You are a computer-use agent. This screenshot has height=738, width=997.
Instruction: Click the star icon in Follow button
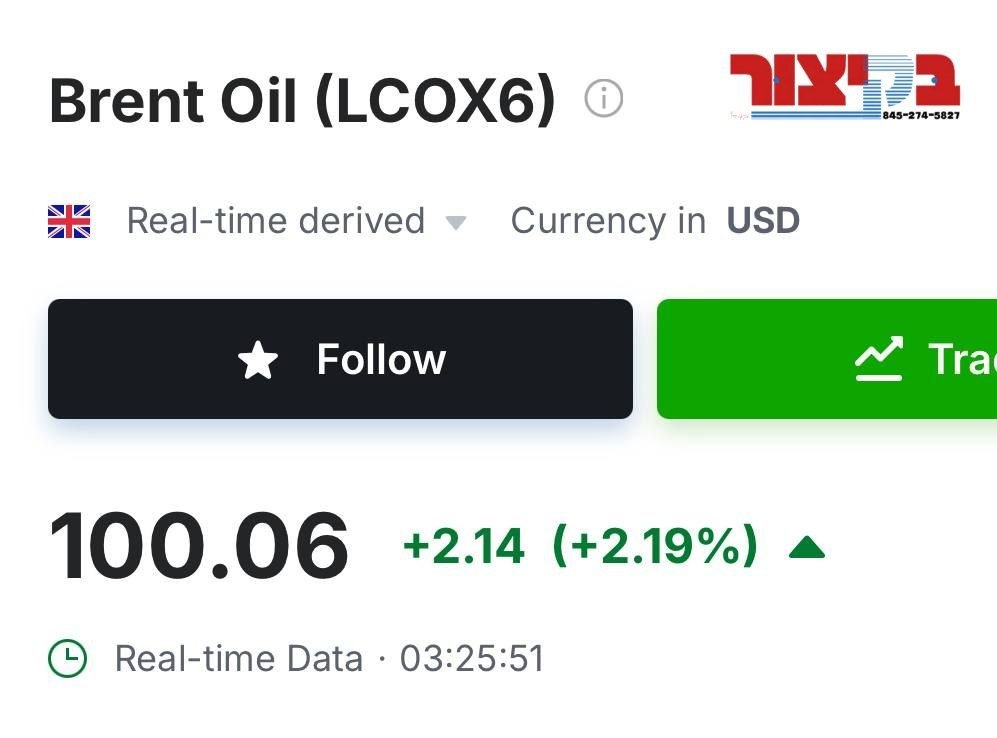coord(258,360)
